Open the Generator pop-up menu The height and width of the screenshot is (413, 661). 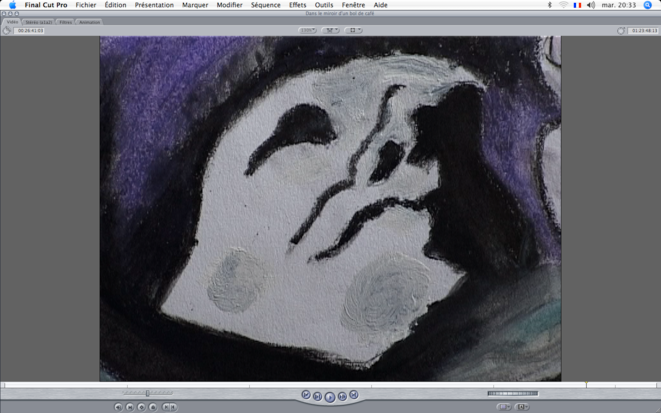[x=521, y=407]
